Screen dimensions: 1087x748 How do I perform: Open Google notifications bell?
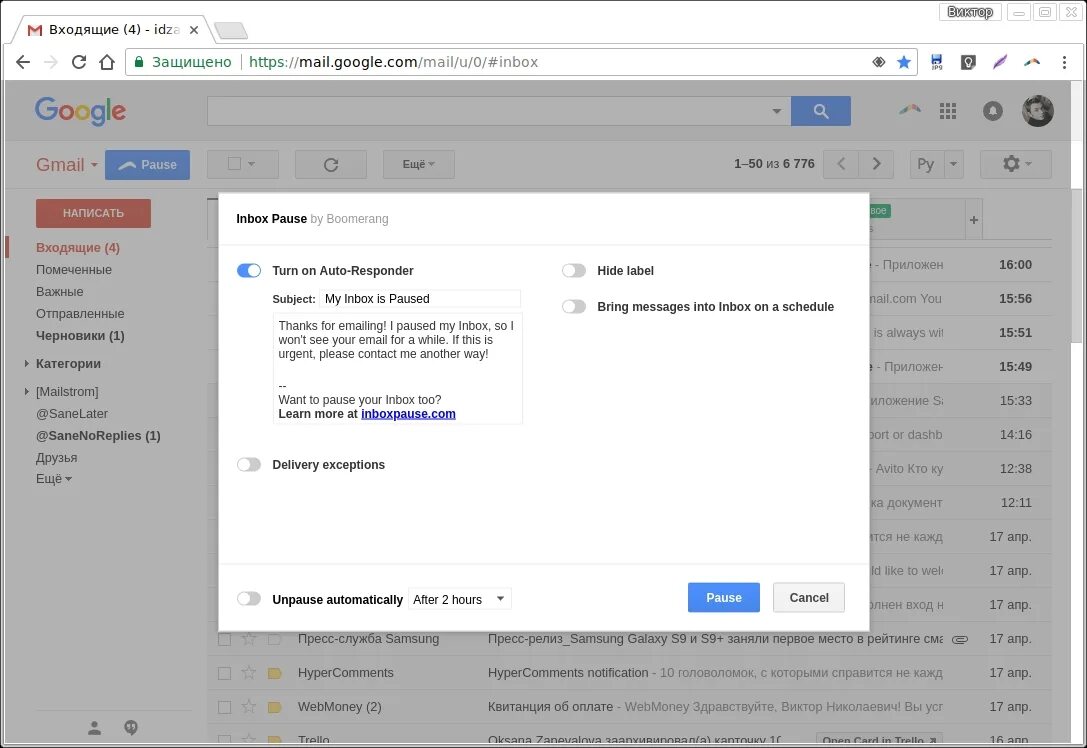click(993, 111)
